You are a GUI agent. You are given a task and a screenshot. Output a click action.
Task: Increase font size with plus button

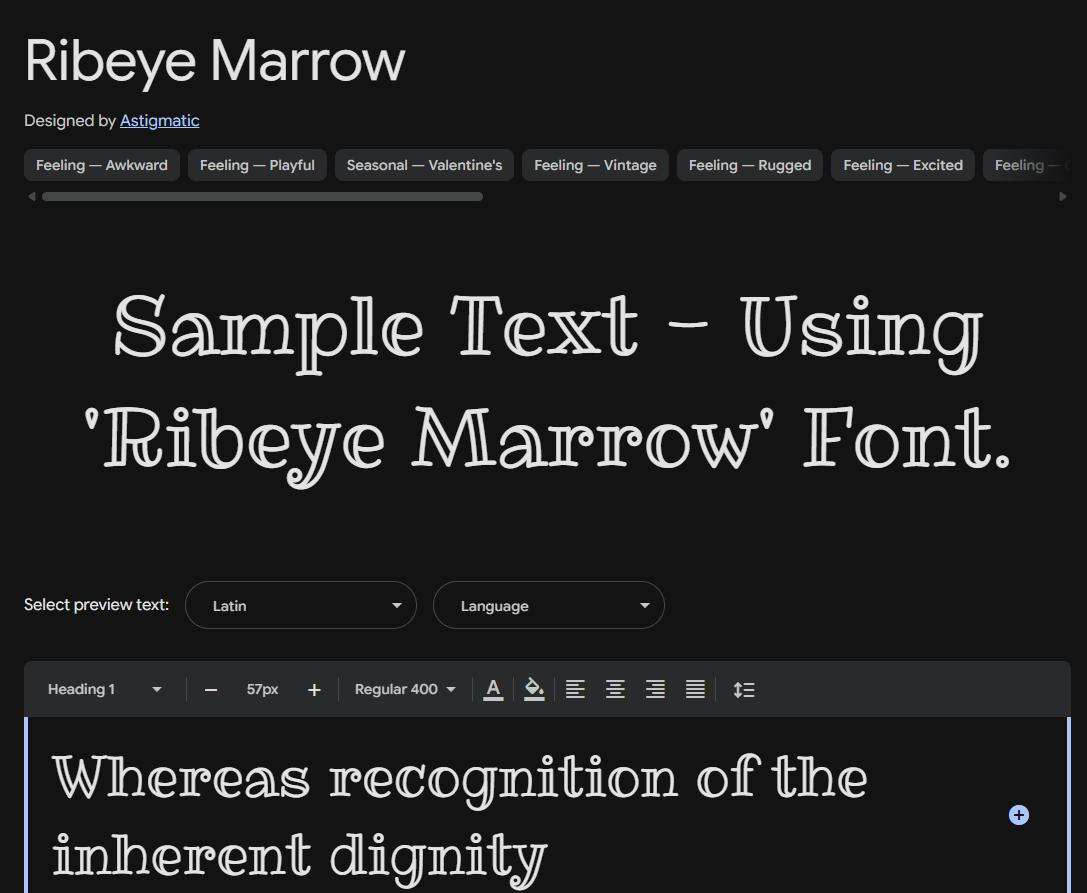click(x=314, y=690)
